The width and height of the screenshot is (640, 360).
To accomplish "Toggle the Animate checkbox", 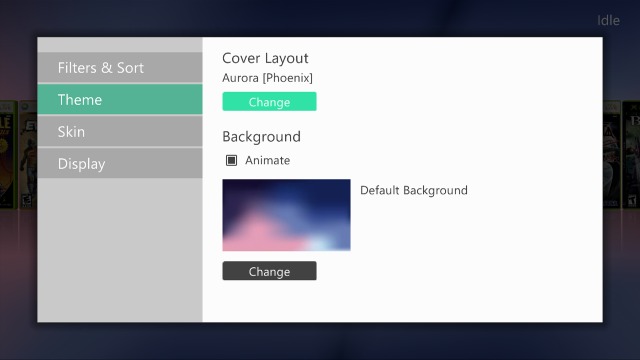I will click(x=231, y=160).
